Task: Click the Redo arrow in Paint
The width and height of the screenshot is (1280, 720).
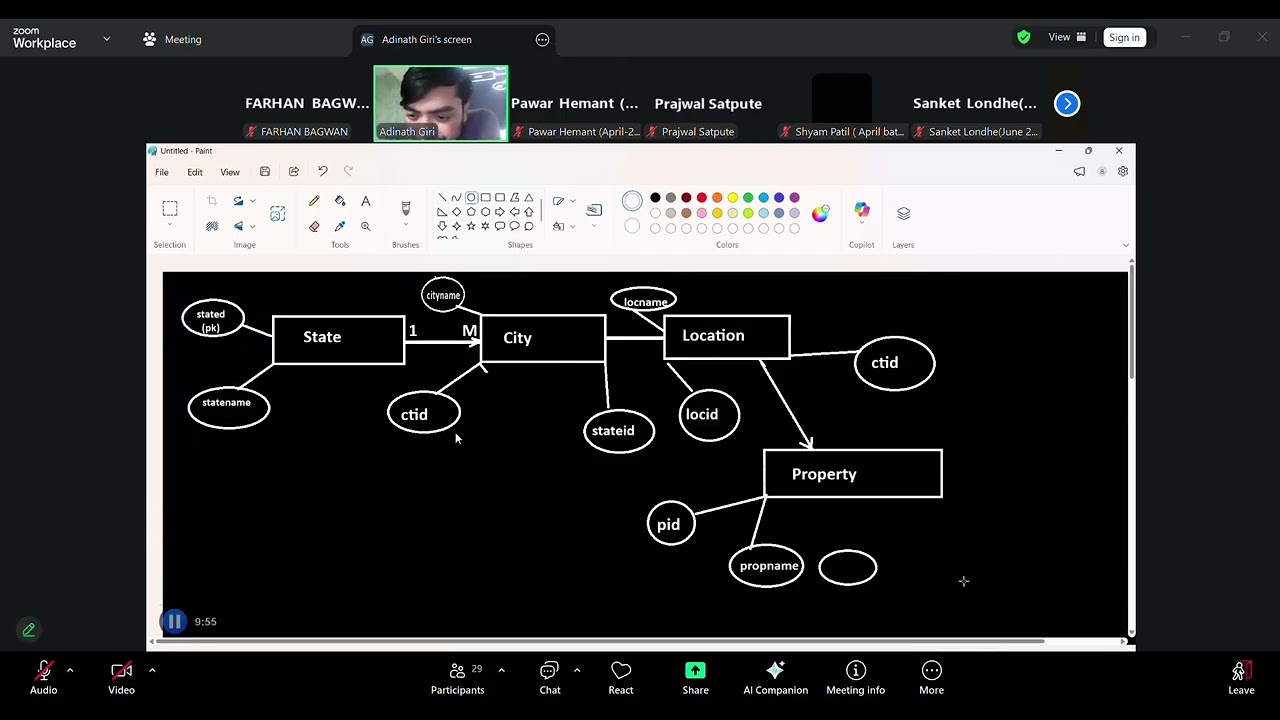Action: pyautogui.click(x=348, y=172)
